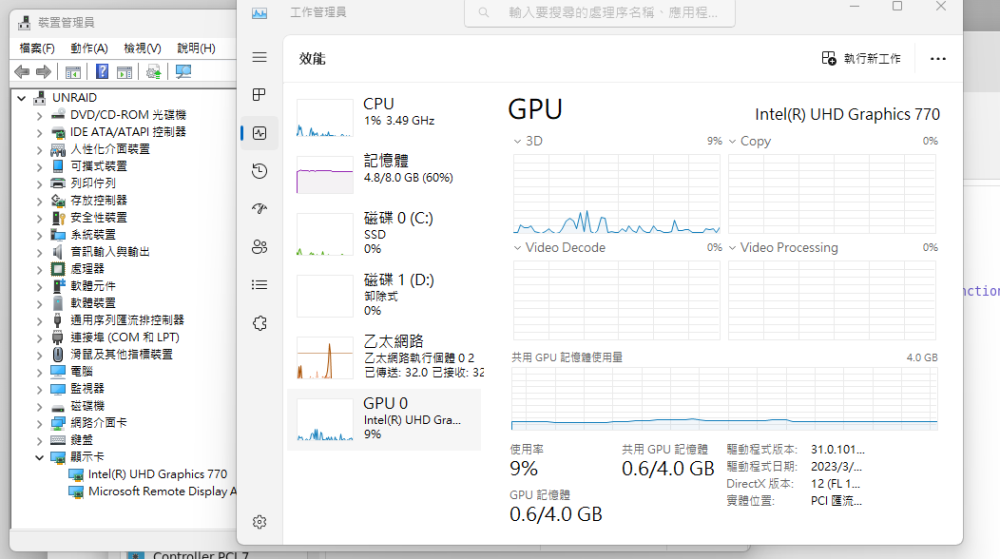Viewport: 1000px width, 559px height.
Task: Click Device Manager update driver toolbar icon
Action: (x=154, y=72)
